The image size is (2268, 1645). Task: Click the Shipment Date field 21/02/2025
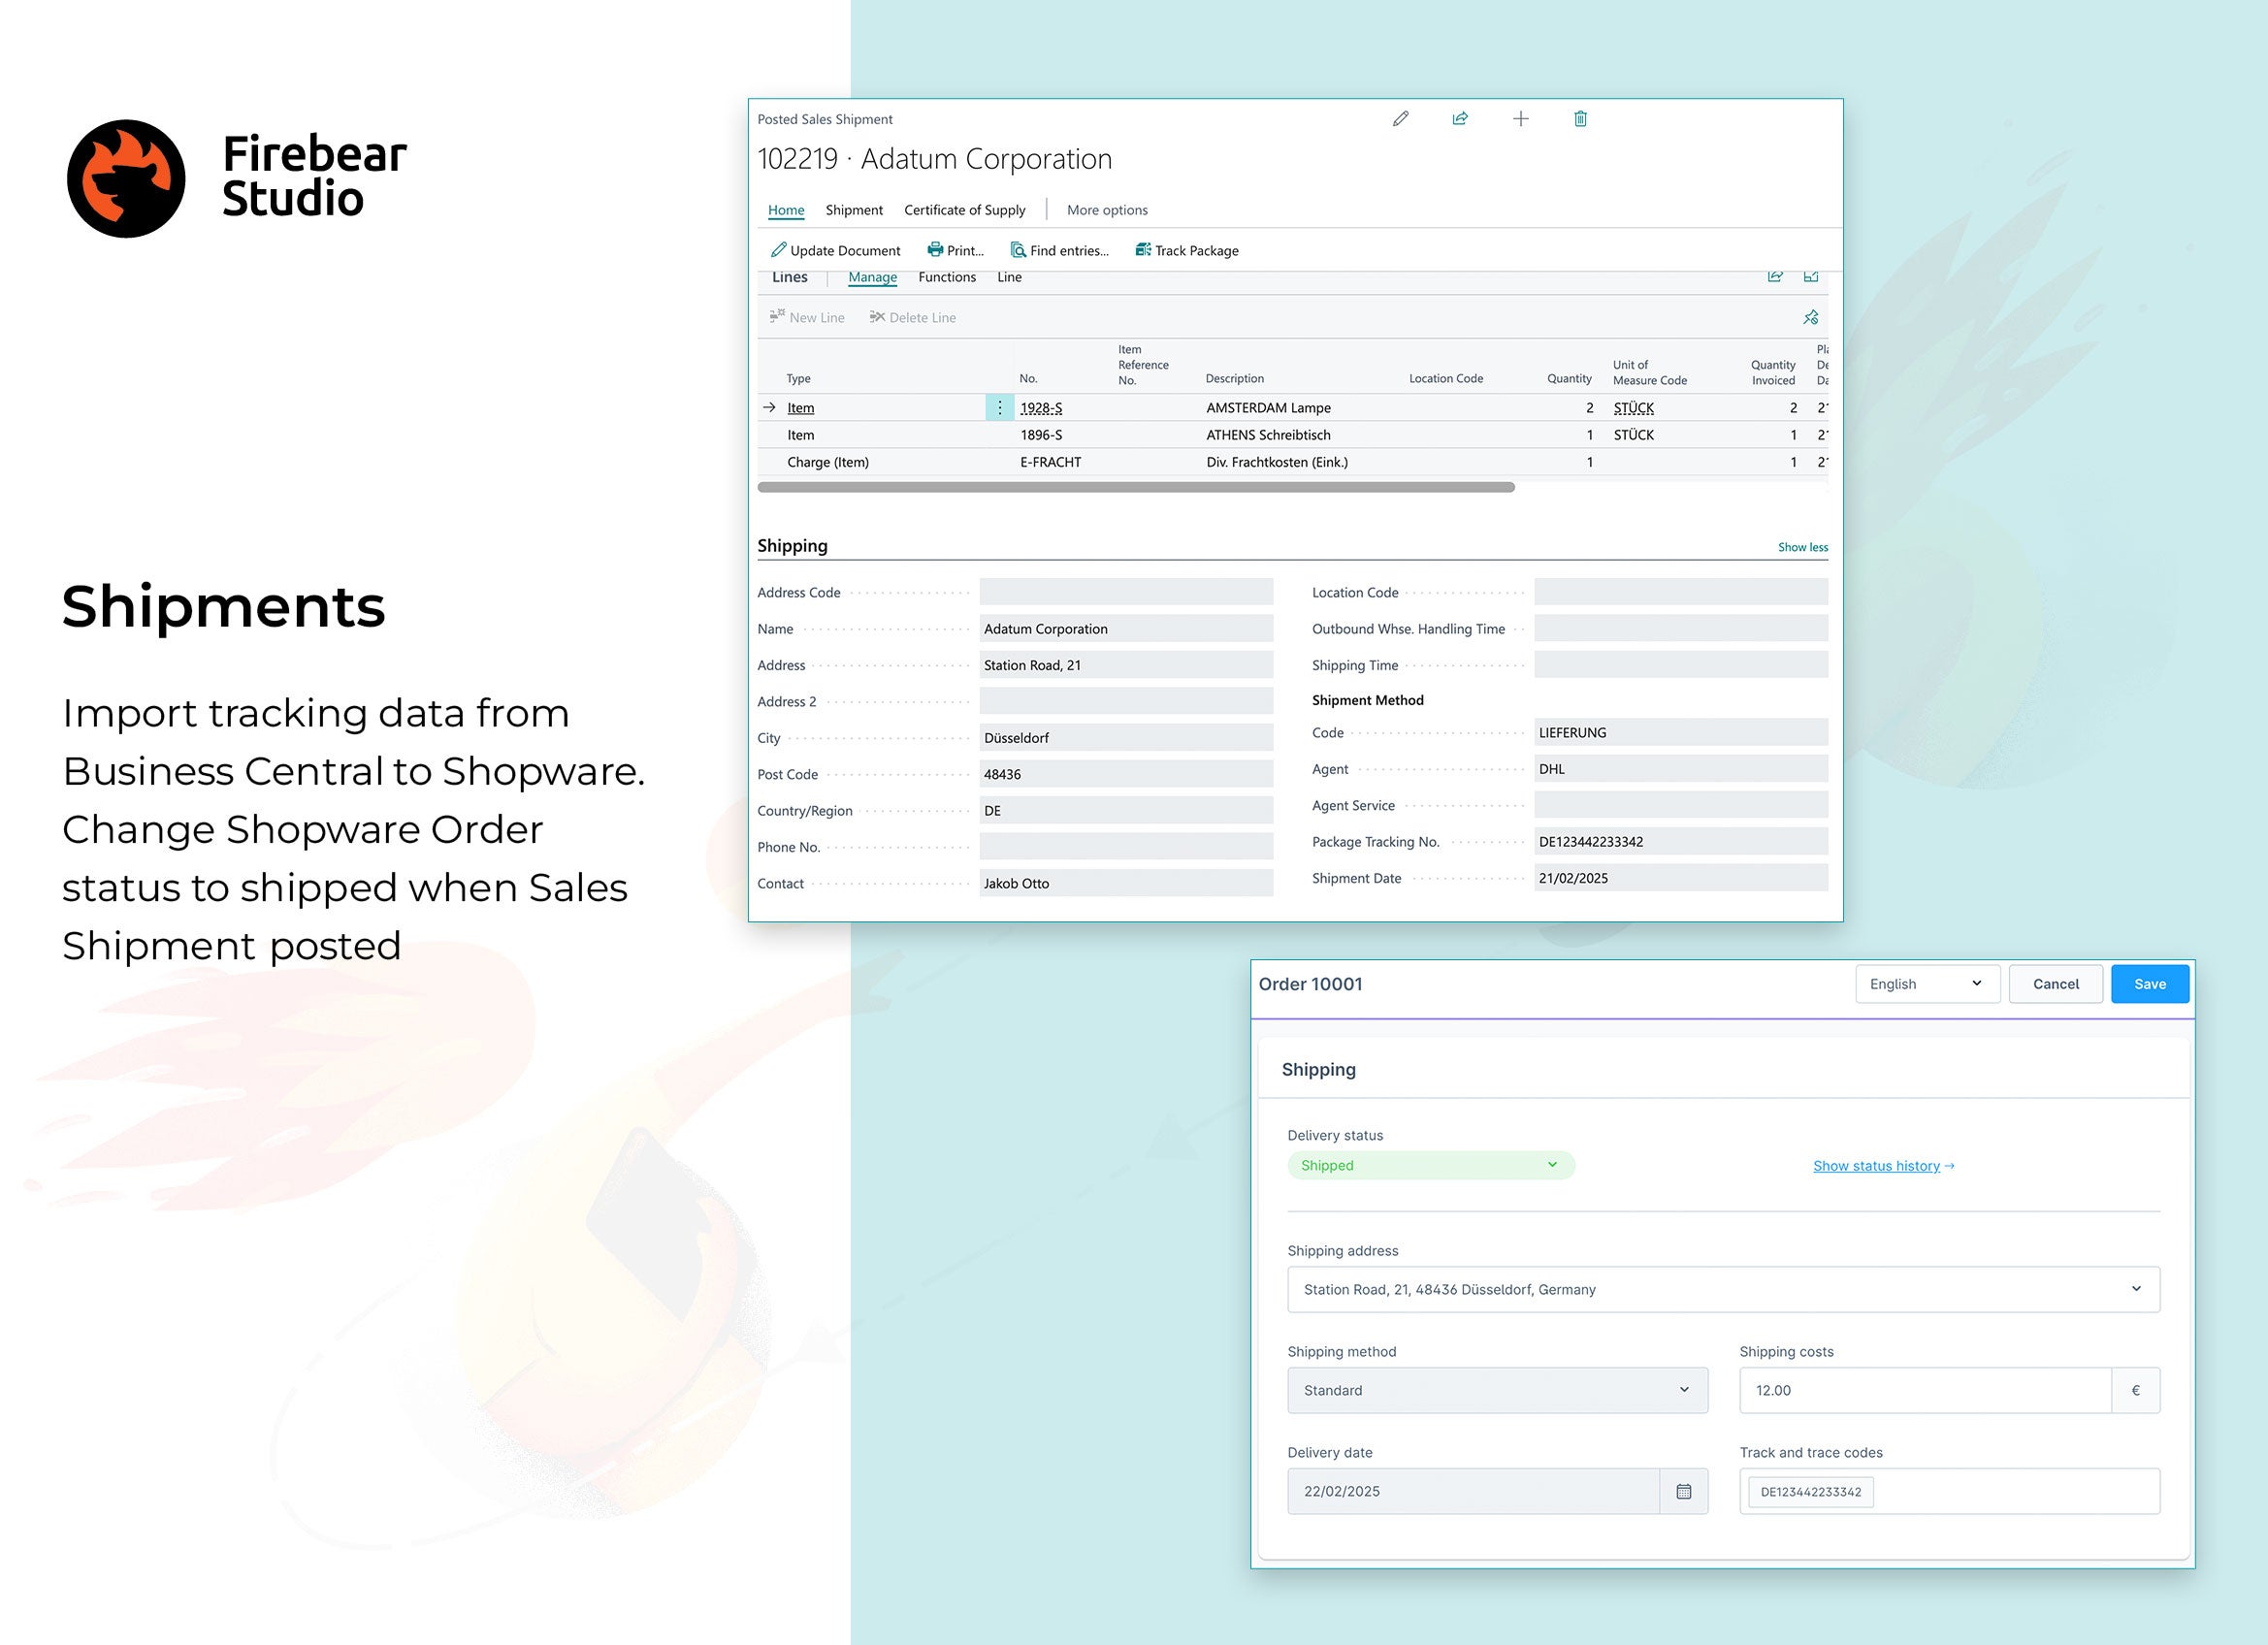pyautogui.click(x=1680, y=878)
